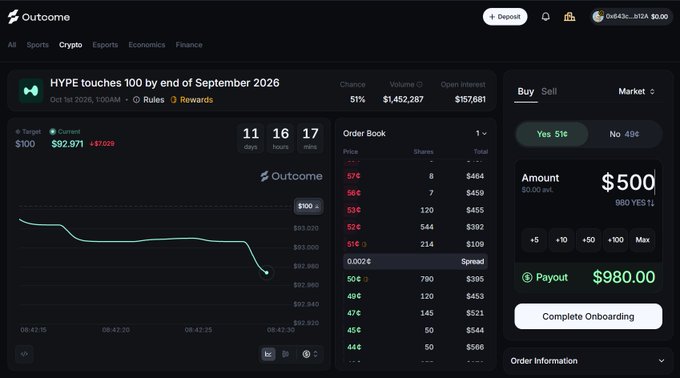Select the 53¢ ask row
The image size is (680, 378).
415,210
